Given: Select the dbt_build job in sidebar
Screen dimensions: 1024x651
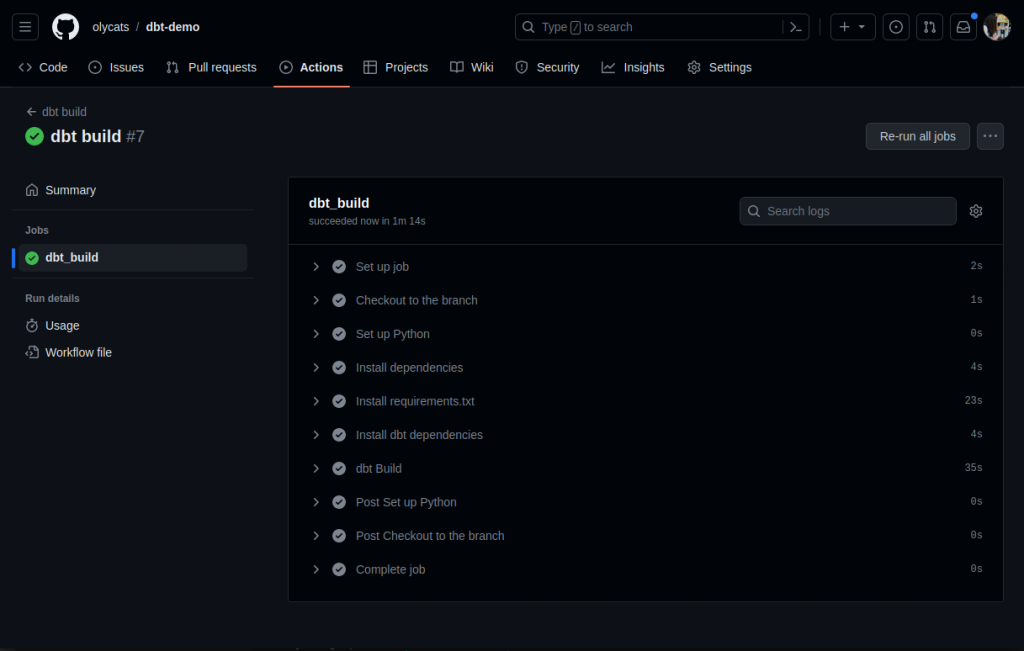Looking at the screenshot, I should click(133, 257).
